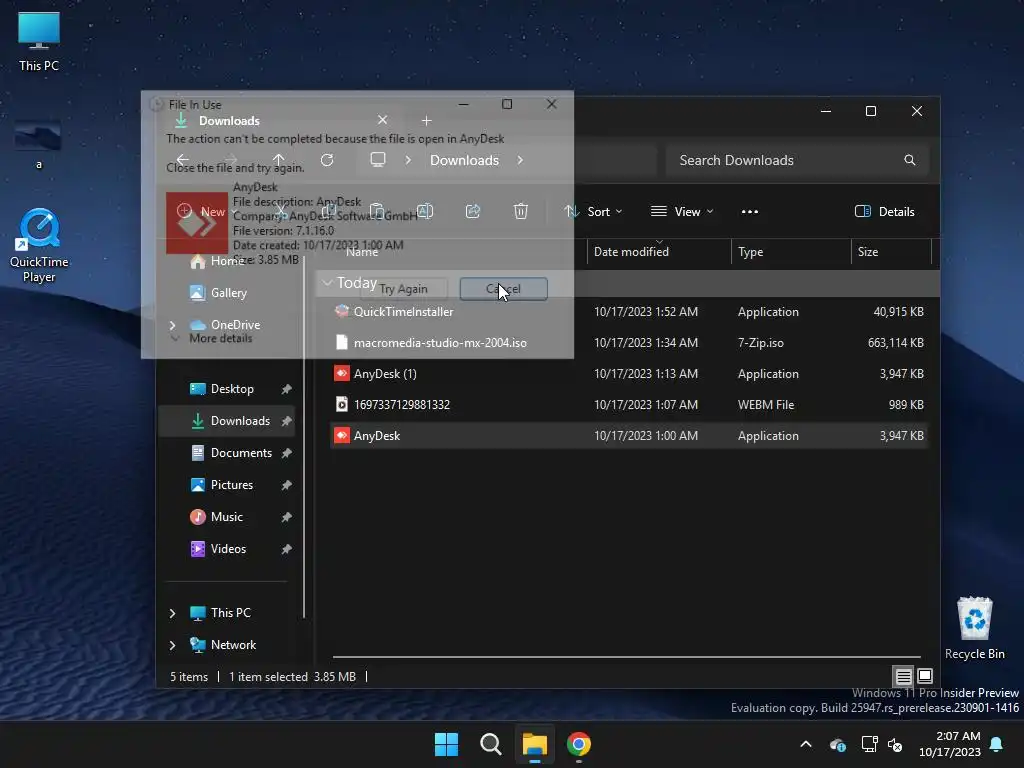This screenshot has height=768, width=1024.
Task: Switch to details list view in status bar
Action: 903,676
